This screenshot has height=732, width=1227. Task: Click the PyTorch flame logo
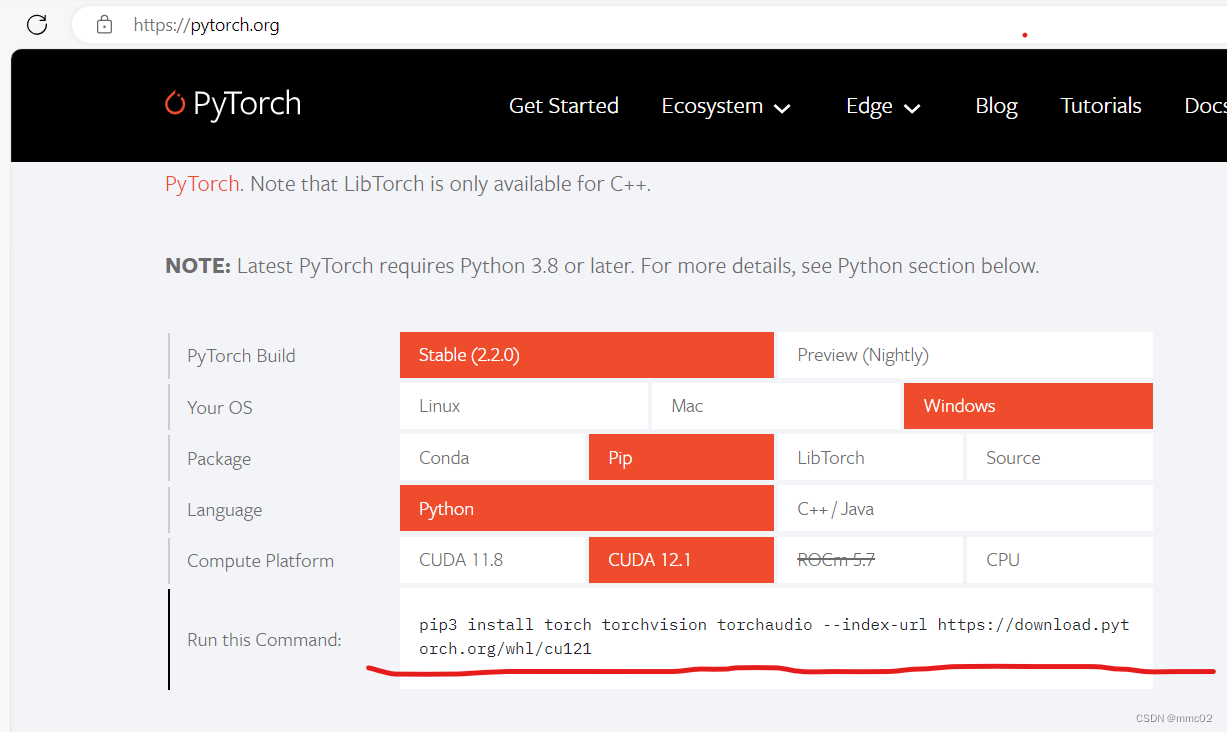[176, 104]
